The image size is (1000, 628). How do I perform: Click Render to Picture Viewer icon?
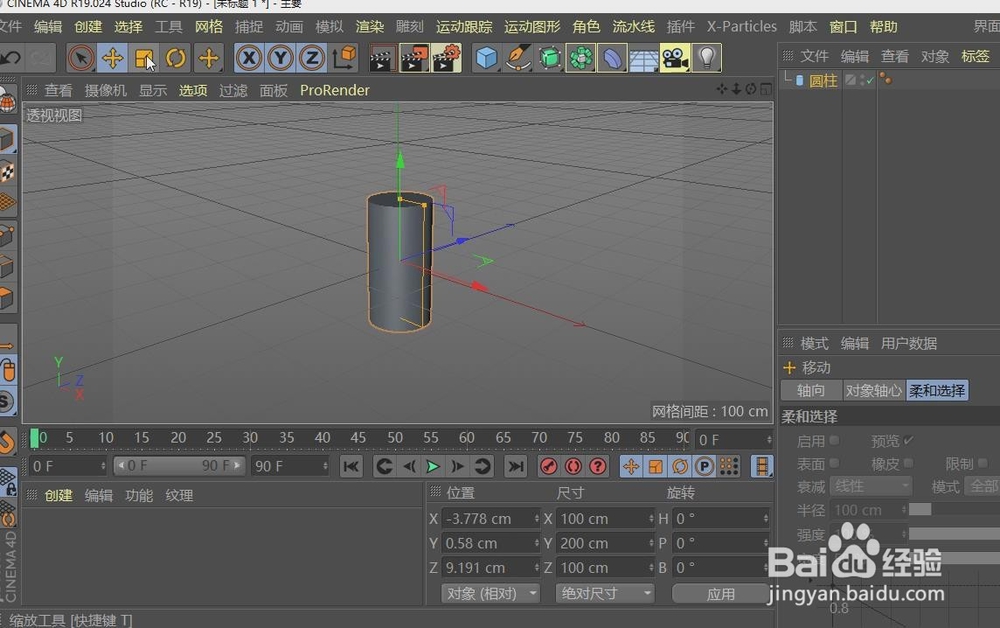(414, 58)
